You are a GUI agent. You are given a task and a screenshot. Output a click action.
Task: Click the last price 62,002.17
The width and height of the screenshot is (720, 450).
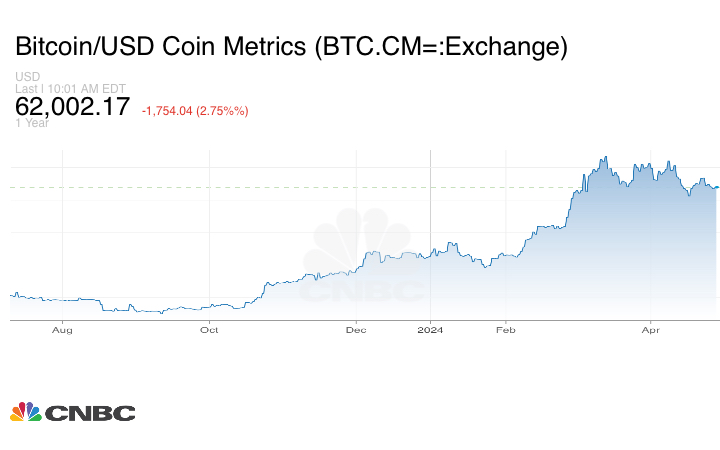pos(72,106)
